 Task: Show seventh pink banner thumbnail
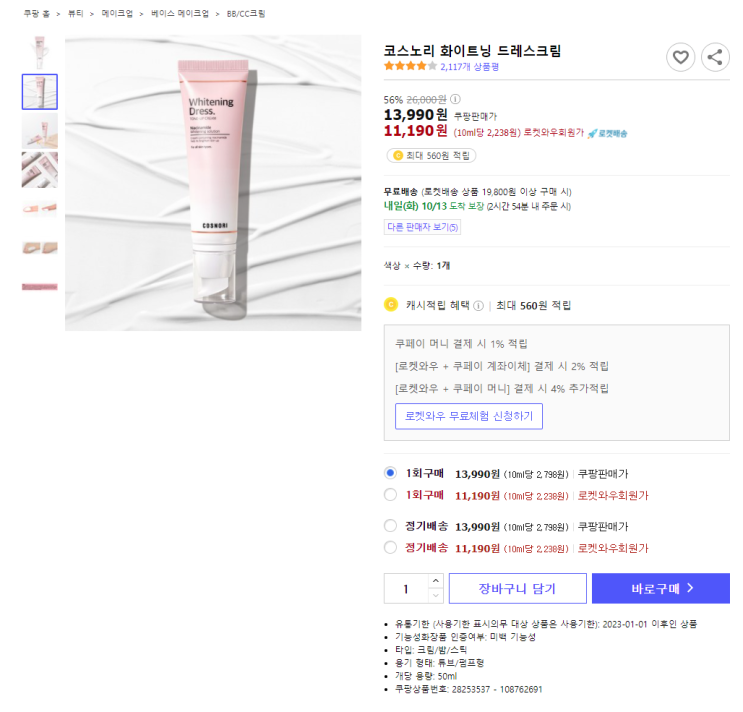[40, 287]
